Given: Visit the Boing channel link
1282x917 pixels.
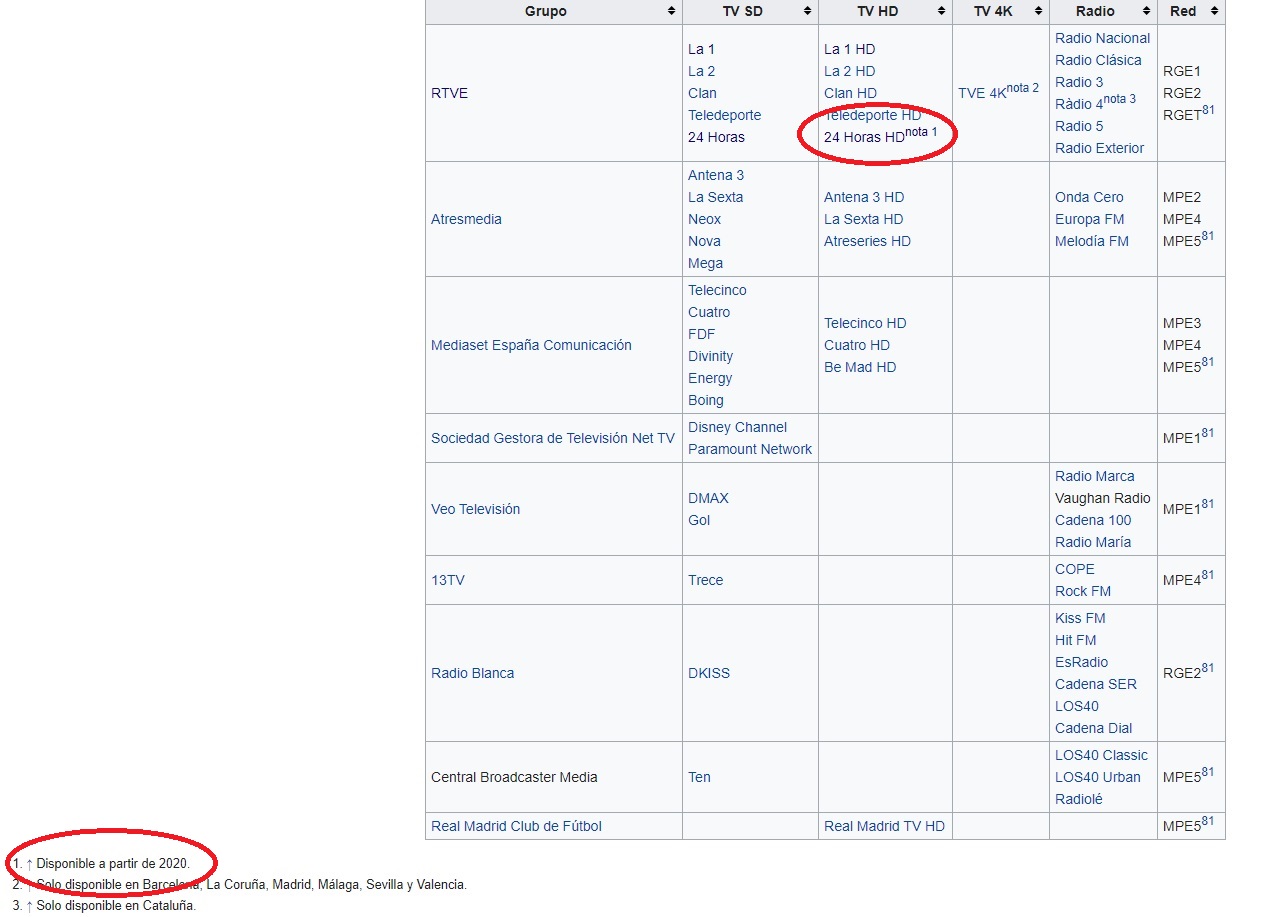Looking at the screenshot, I should coord(706,400).
